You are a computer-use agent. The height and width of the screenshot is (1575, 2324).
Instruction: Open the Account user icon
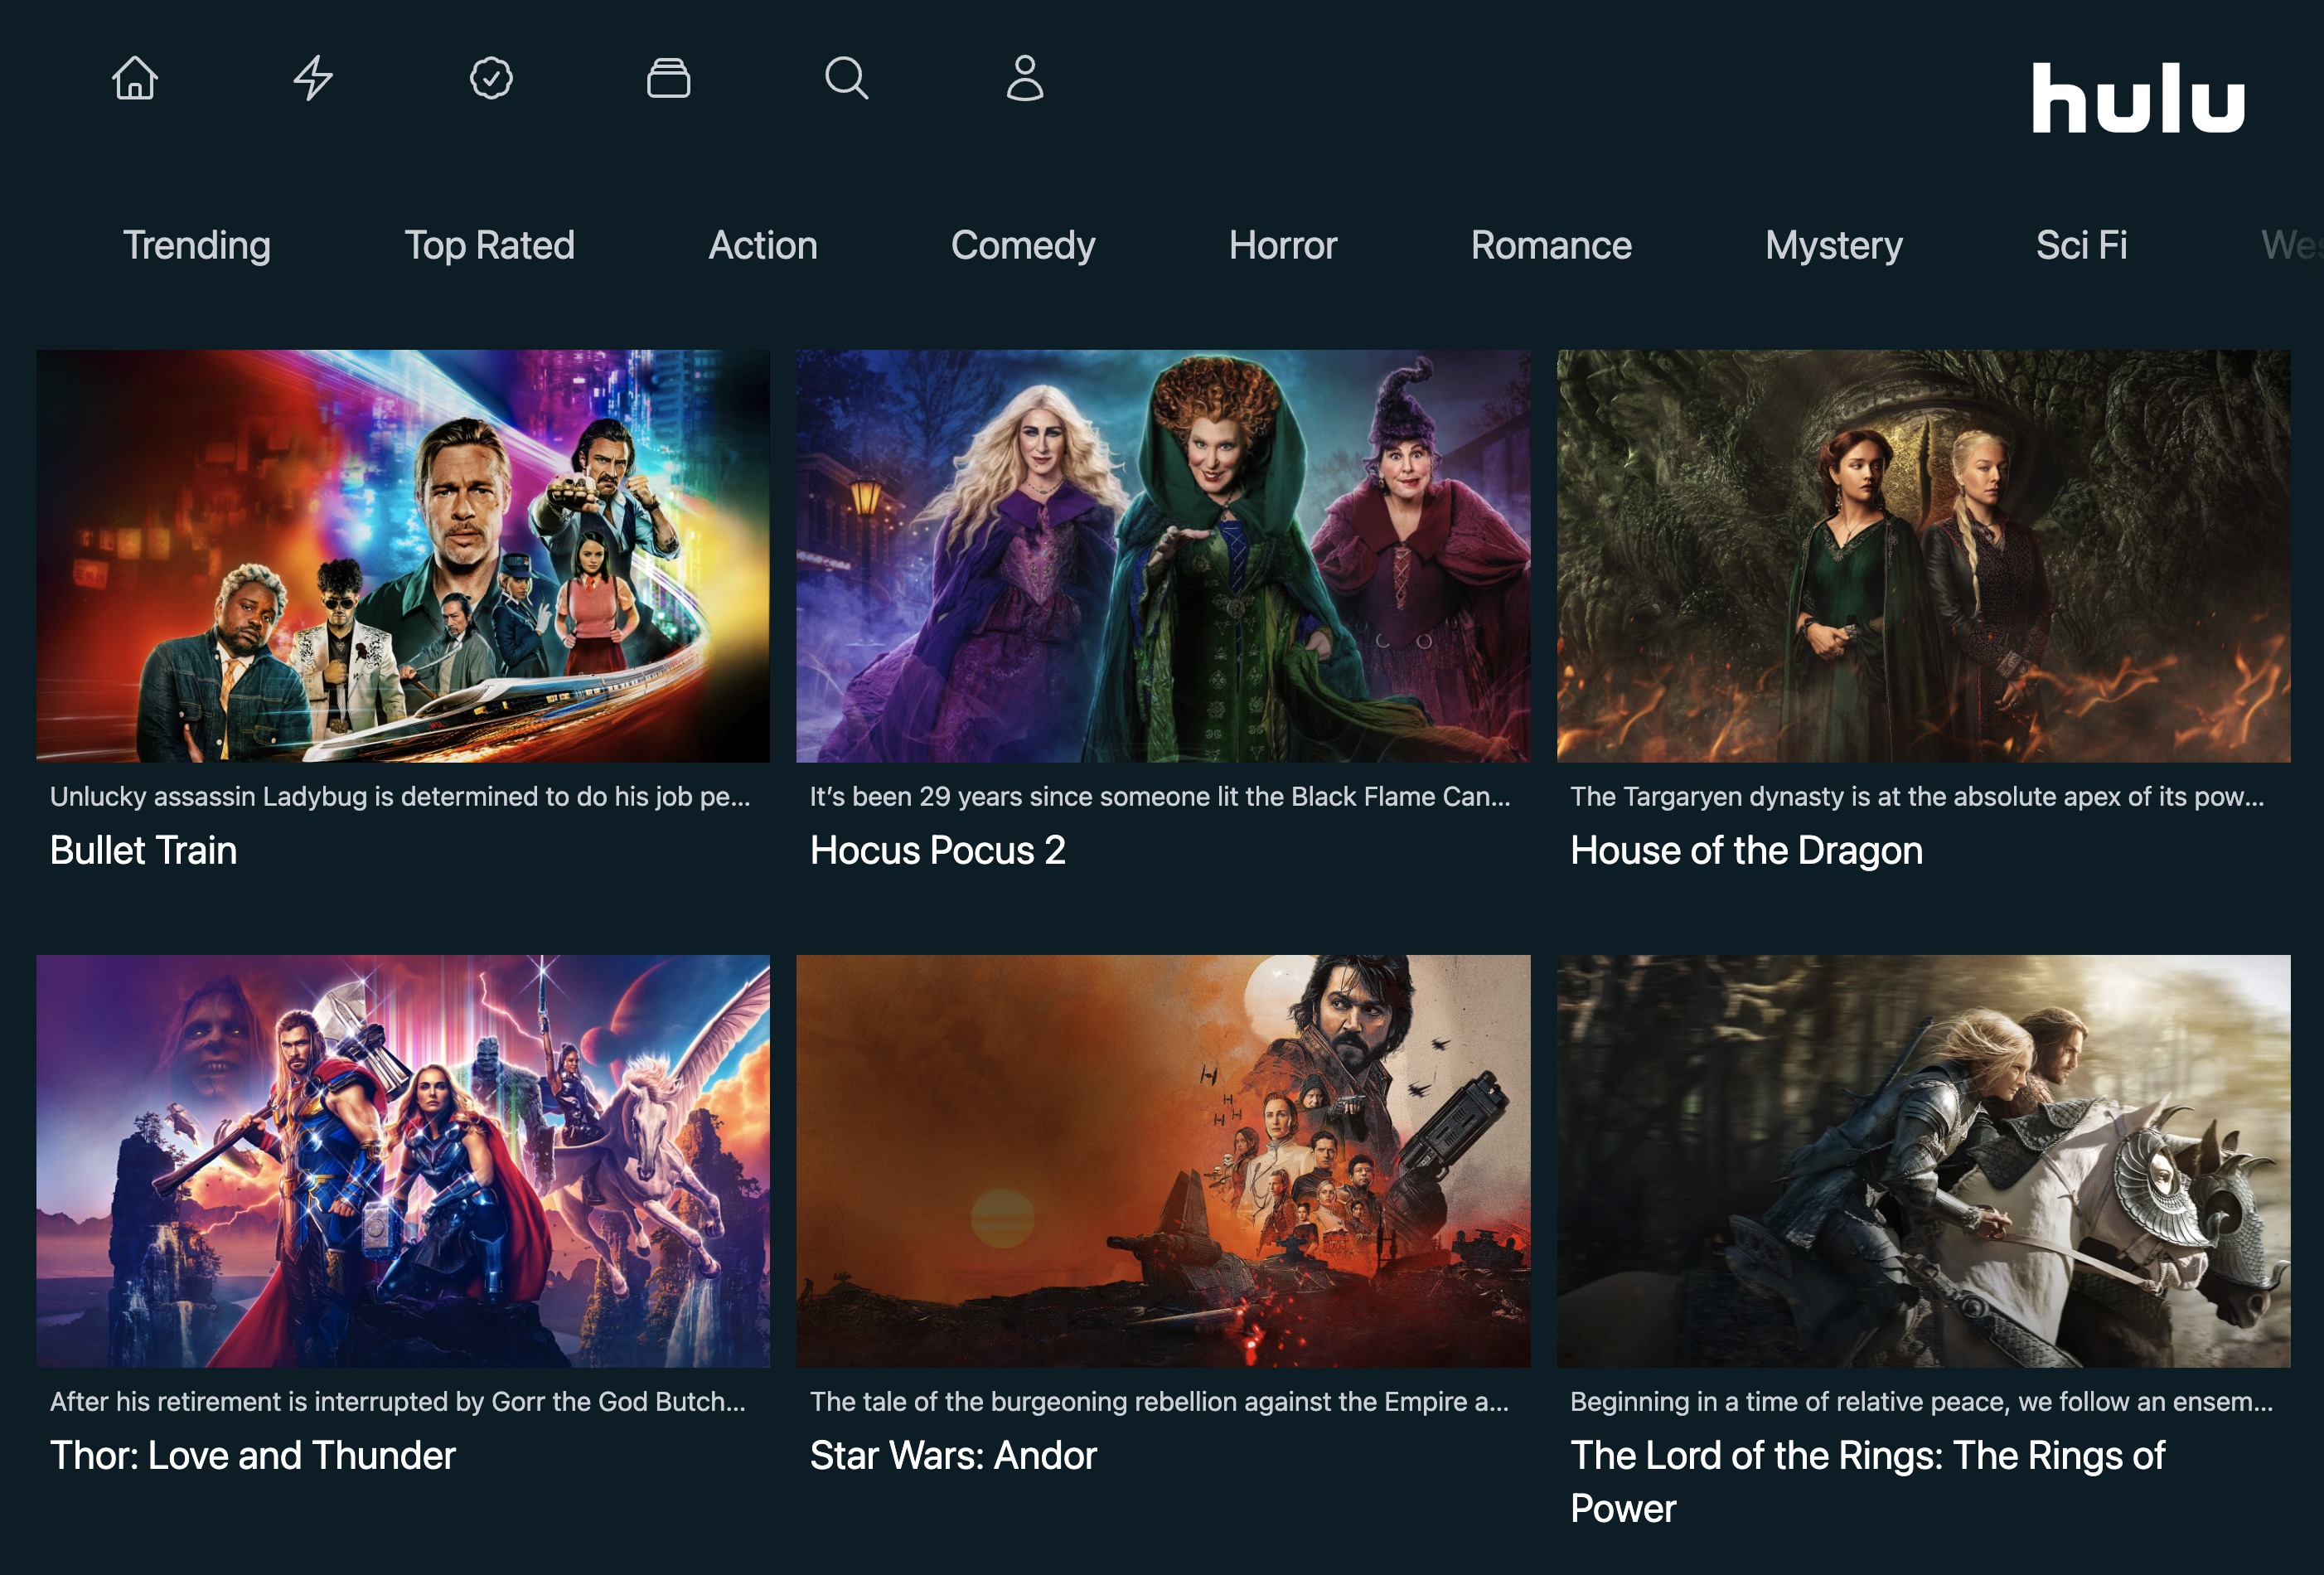pos(1025,78)
